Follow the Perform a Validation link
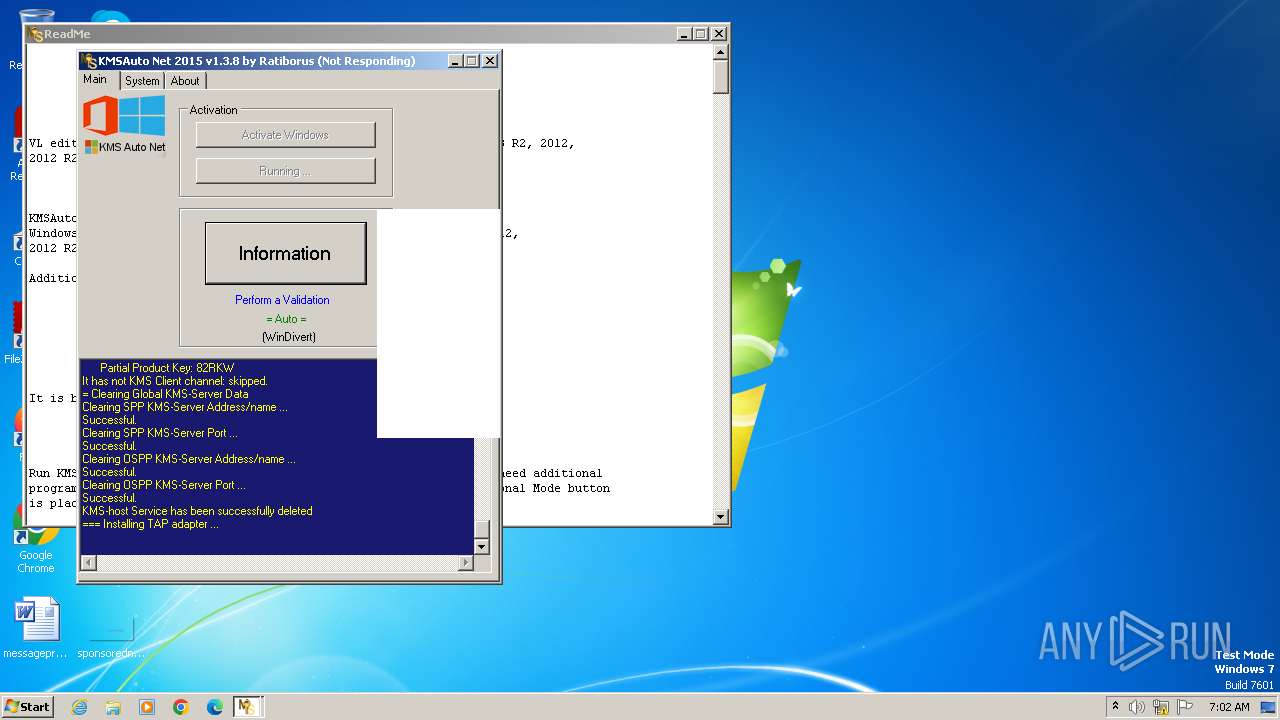The width and height of the screenshot is (1280, 720). pyautogui.click(x=282, y=300)
